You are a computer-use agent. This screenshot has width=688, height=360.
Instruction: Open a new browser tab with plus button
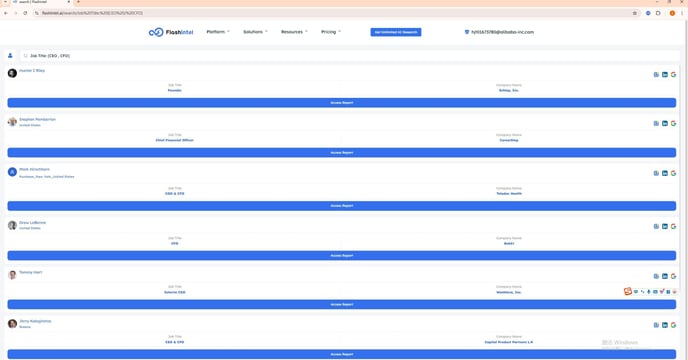coord(78,2)
